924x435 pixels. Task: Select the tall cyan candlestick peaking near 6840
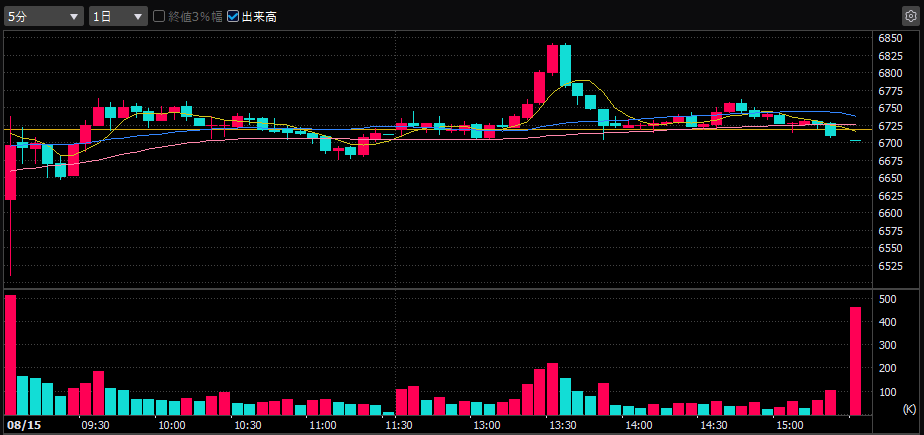(x=565, y=65)
